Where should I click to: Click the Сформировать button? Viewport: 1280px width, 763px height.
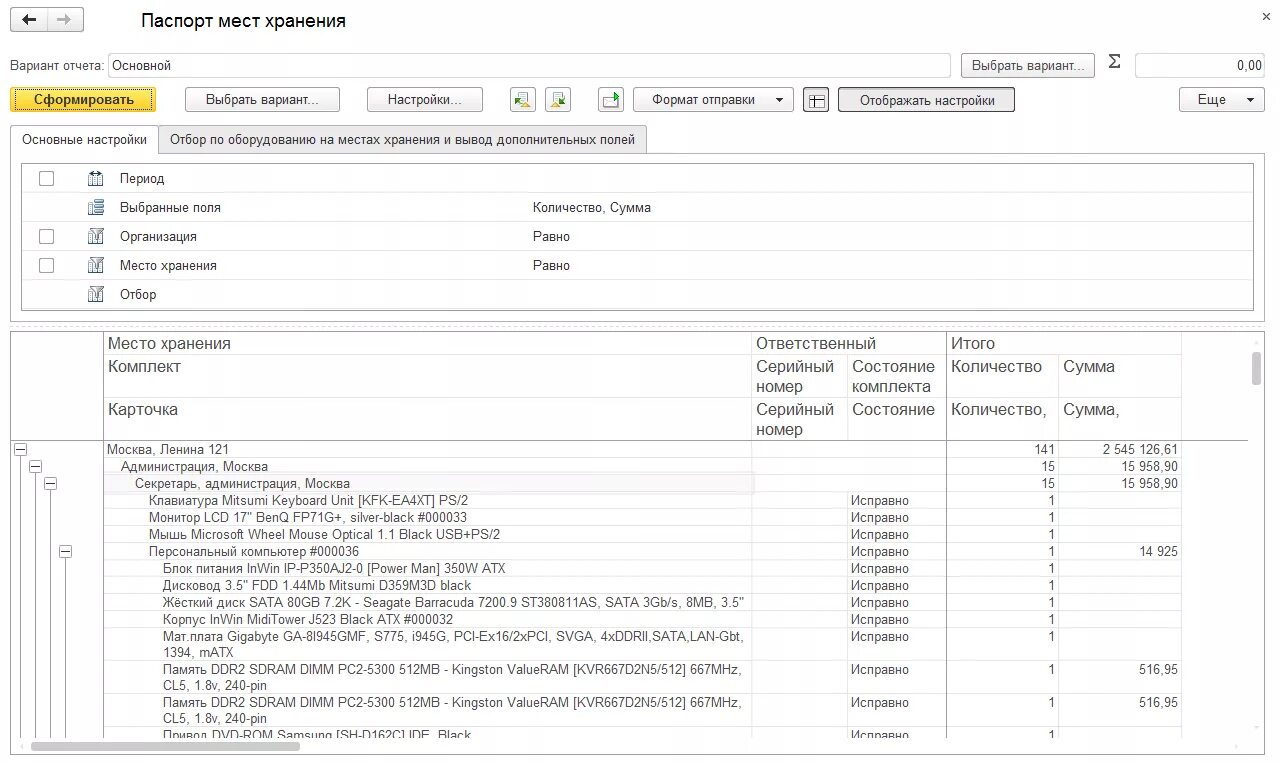83,100
